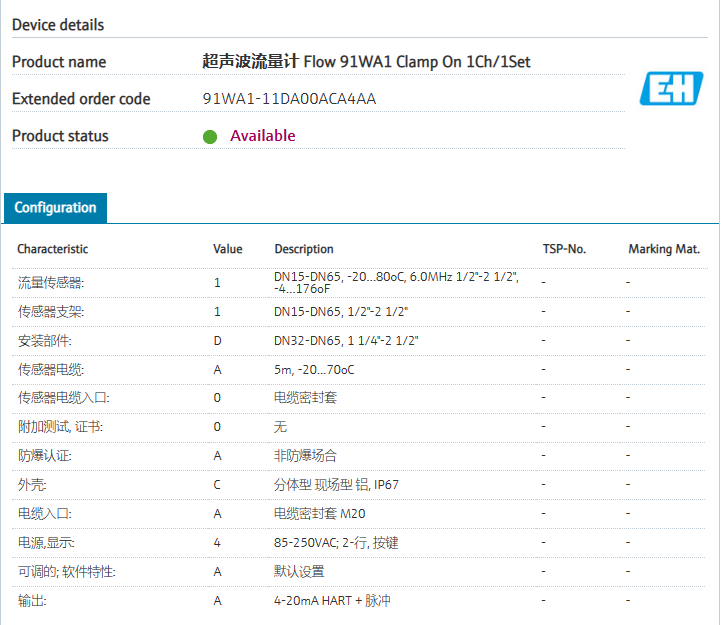Open the Configuration tab

point(56,208)
